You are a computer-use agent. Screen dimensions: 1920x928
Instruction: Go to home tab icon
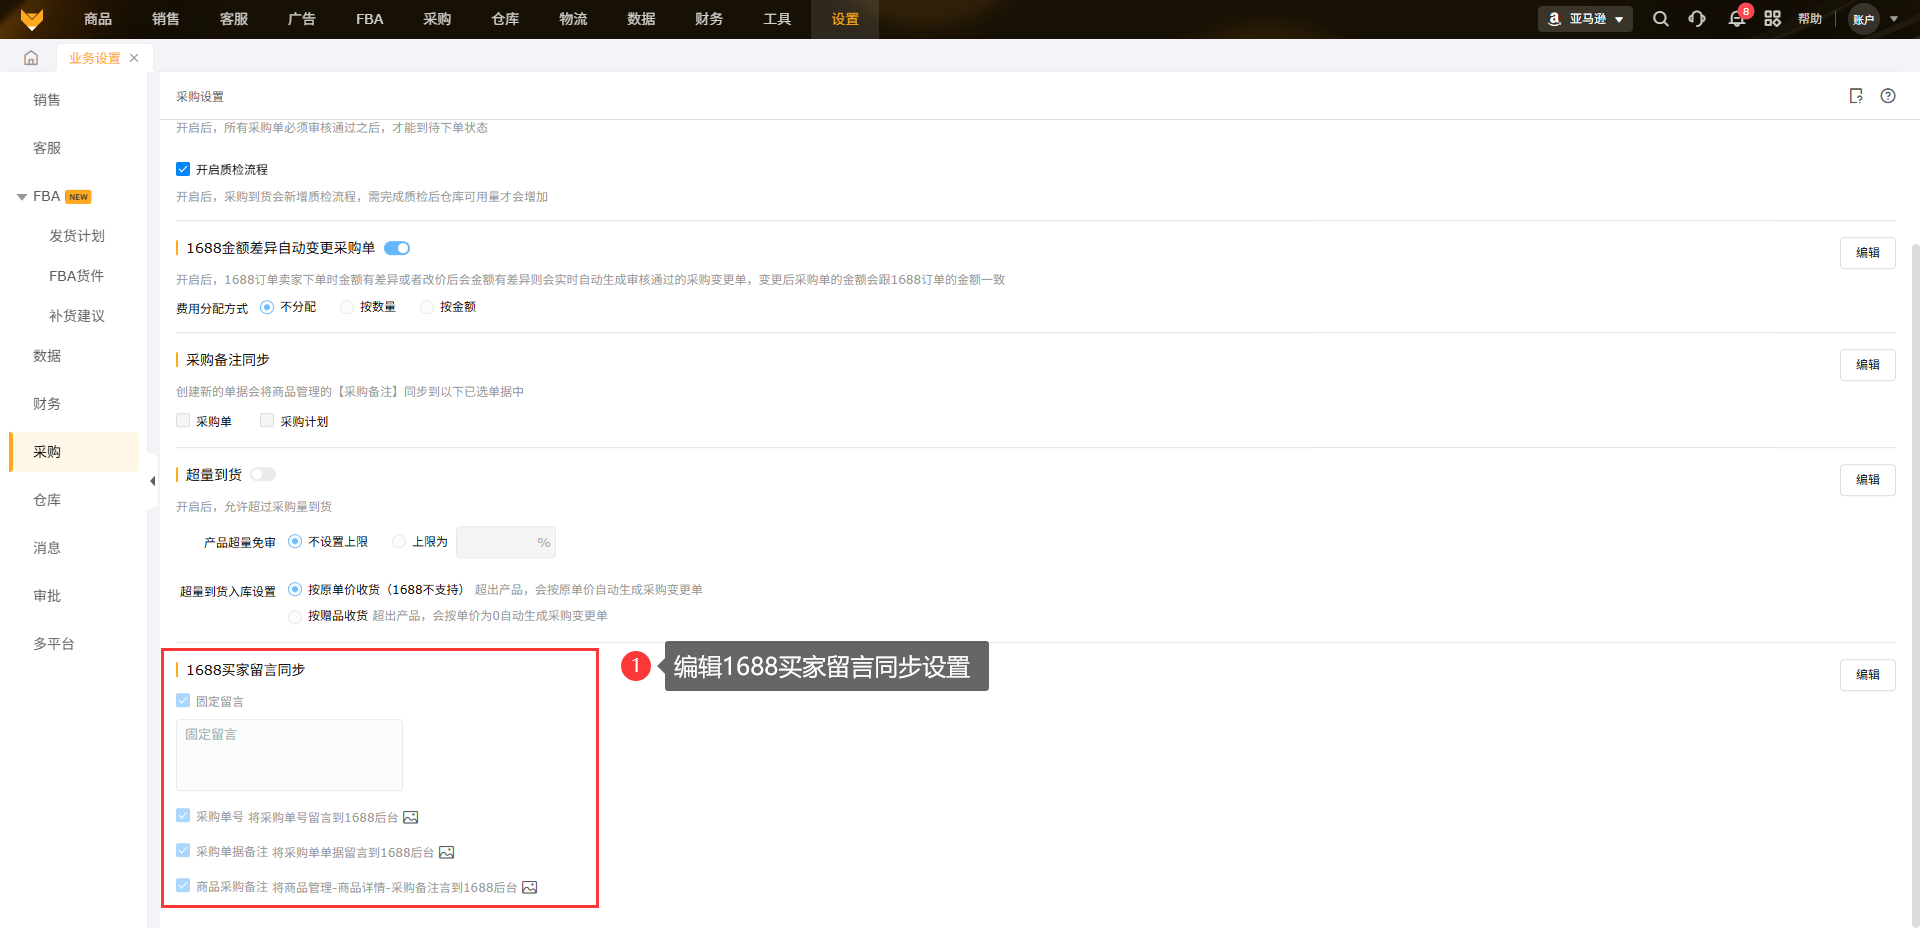click(31, 58)
